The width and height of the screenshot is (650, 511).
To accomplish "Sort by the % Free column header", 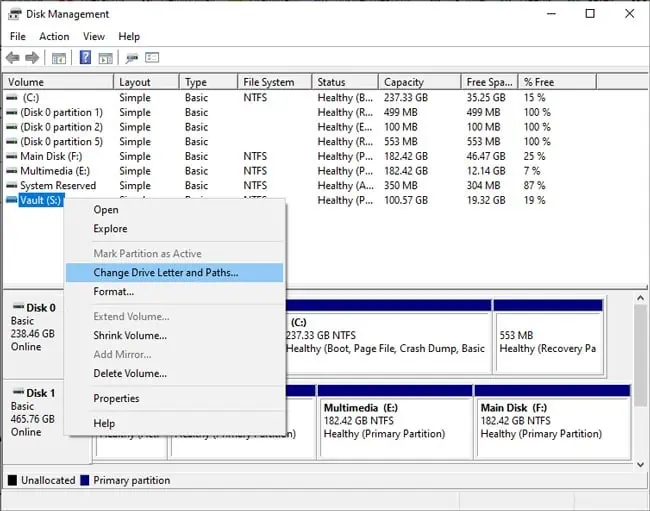I will point(558,82).
